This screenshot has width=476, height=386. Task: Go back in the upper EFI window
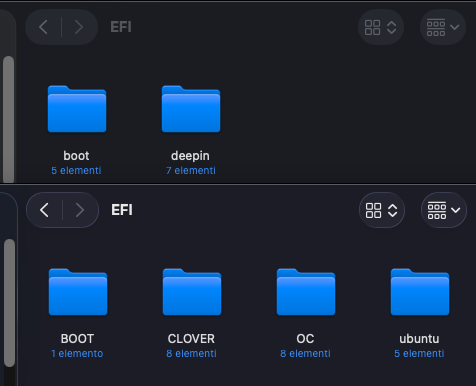(x=43, y=27)
